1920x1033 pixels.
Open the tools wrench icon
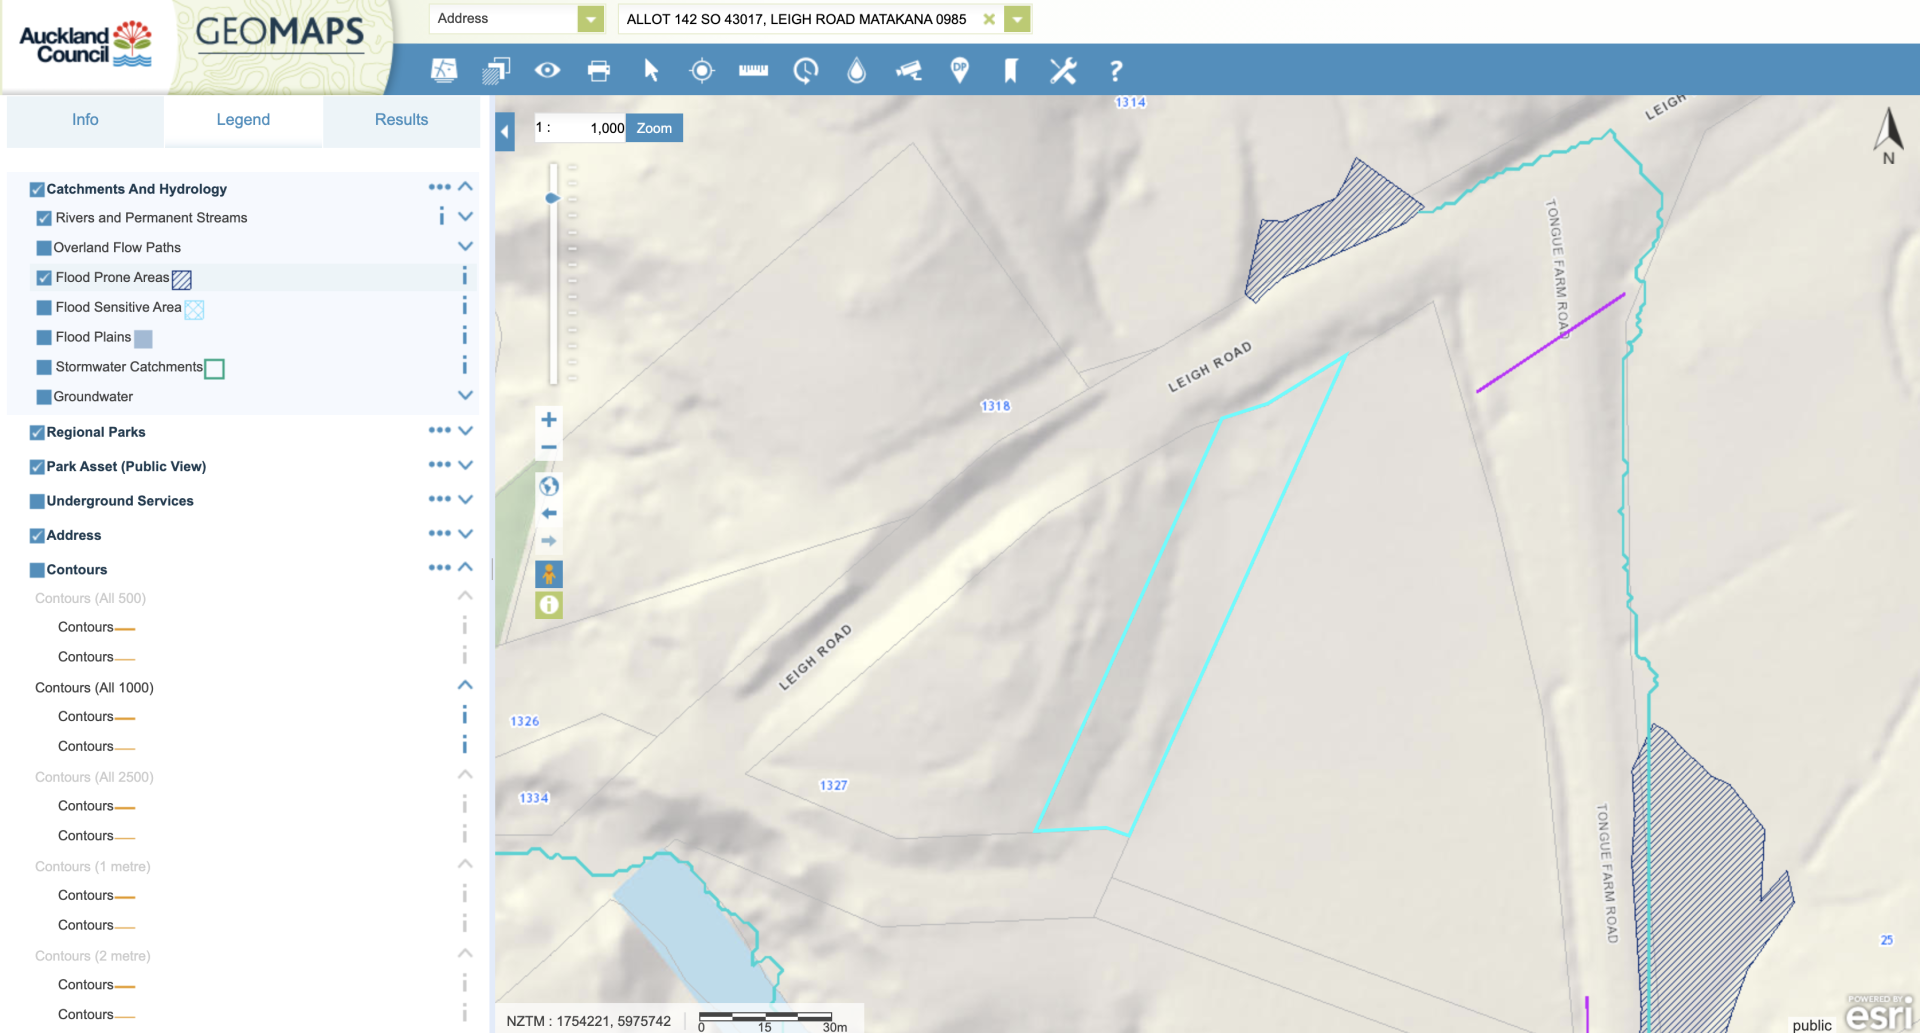pyautogui.click(x=1062, y=70)
